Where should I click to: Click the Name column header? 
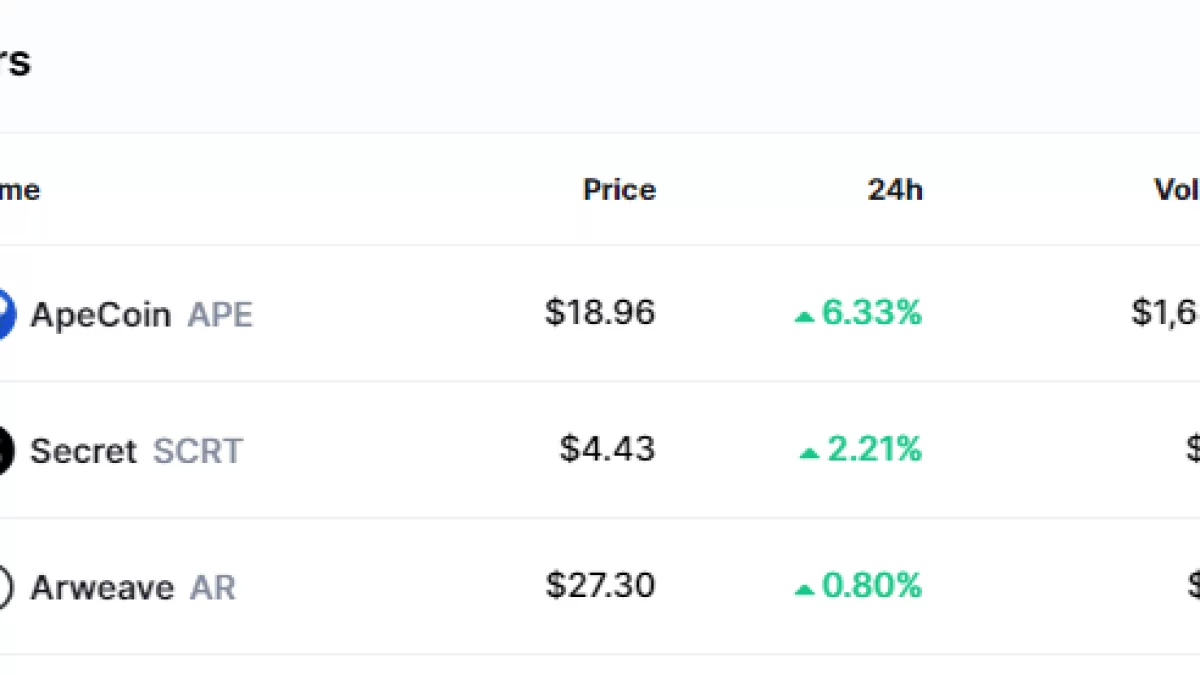pos(18,190)
